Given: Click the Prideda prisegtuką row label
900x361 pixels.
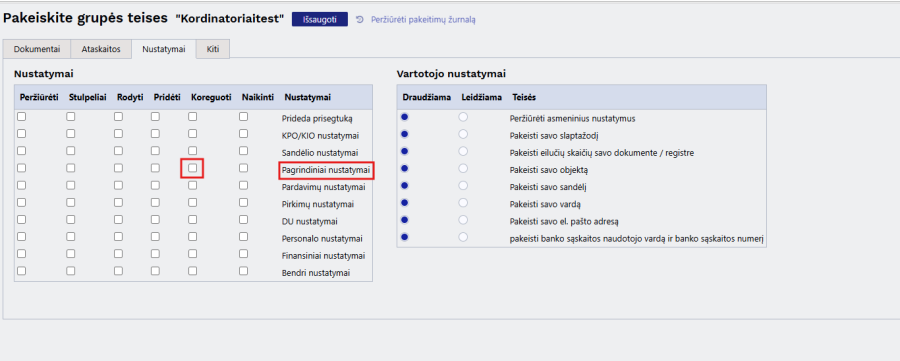Looking at the screenshot, I should [x=317, y=119].
